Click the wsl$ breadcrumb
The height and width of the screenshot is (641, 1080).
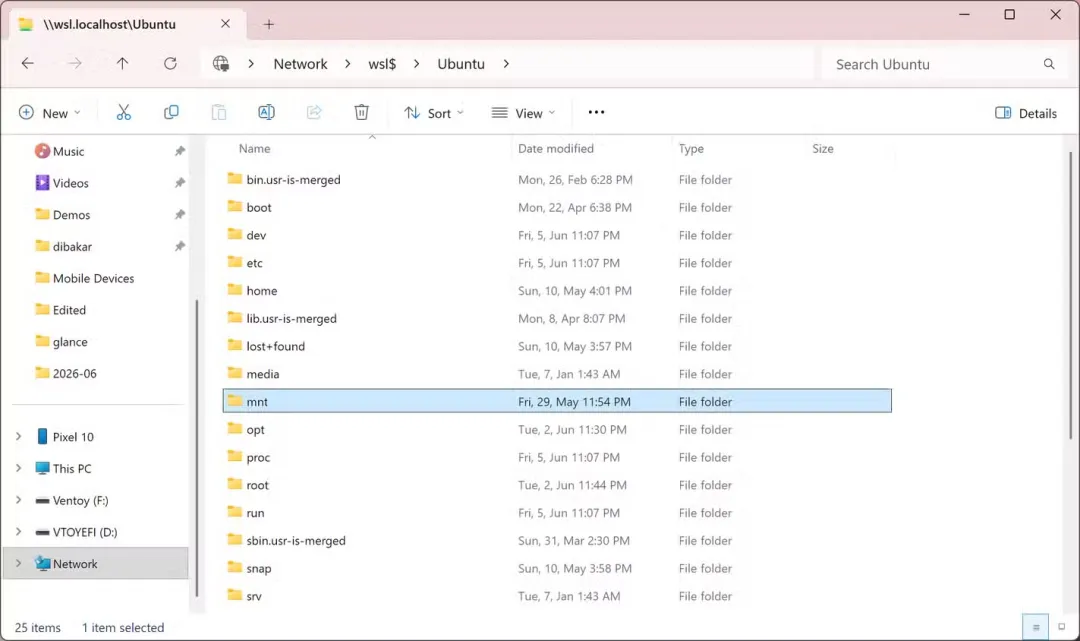click(382, 63)
